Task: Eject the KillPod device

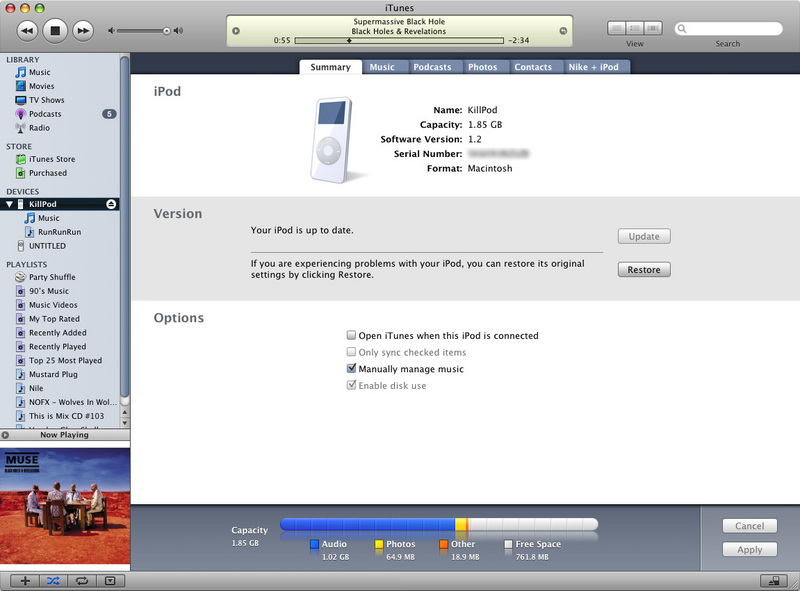Action: click(x=111, y=204)
